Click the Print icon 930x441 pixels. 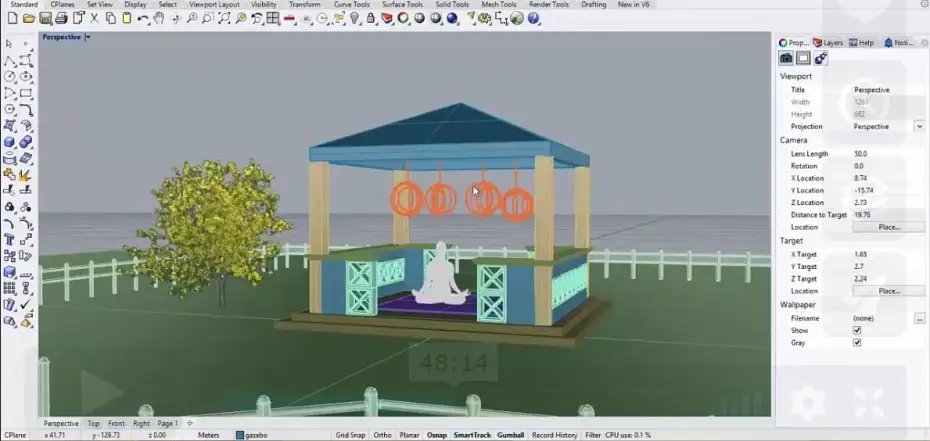click(x=61, y=18)
